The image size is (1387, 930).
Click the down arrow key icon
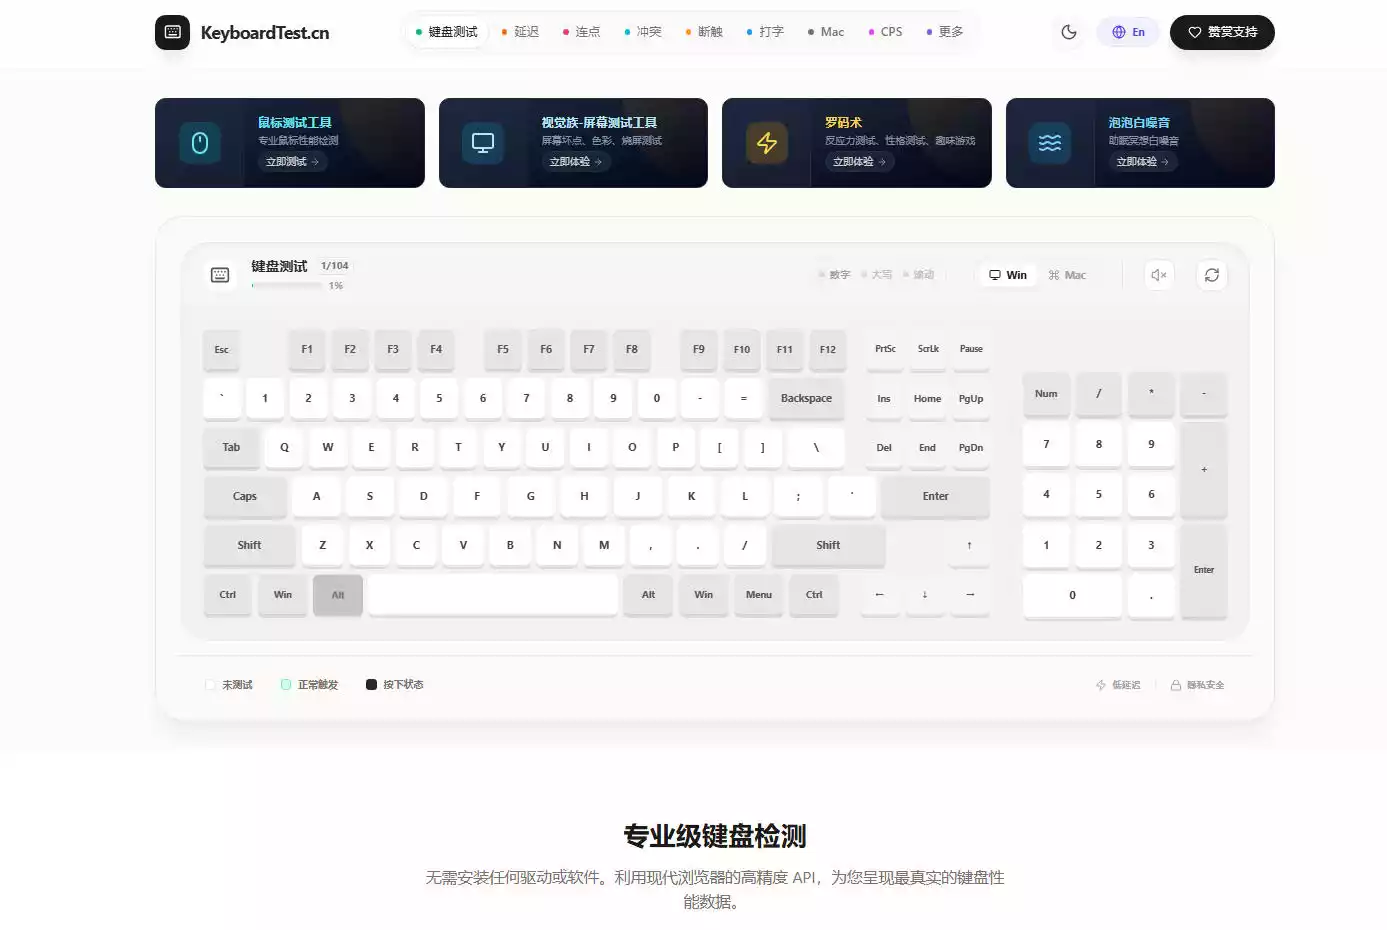(925, 595)
